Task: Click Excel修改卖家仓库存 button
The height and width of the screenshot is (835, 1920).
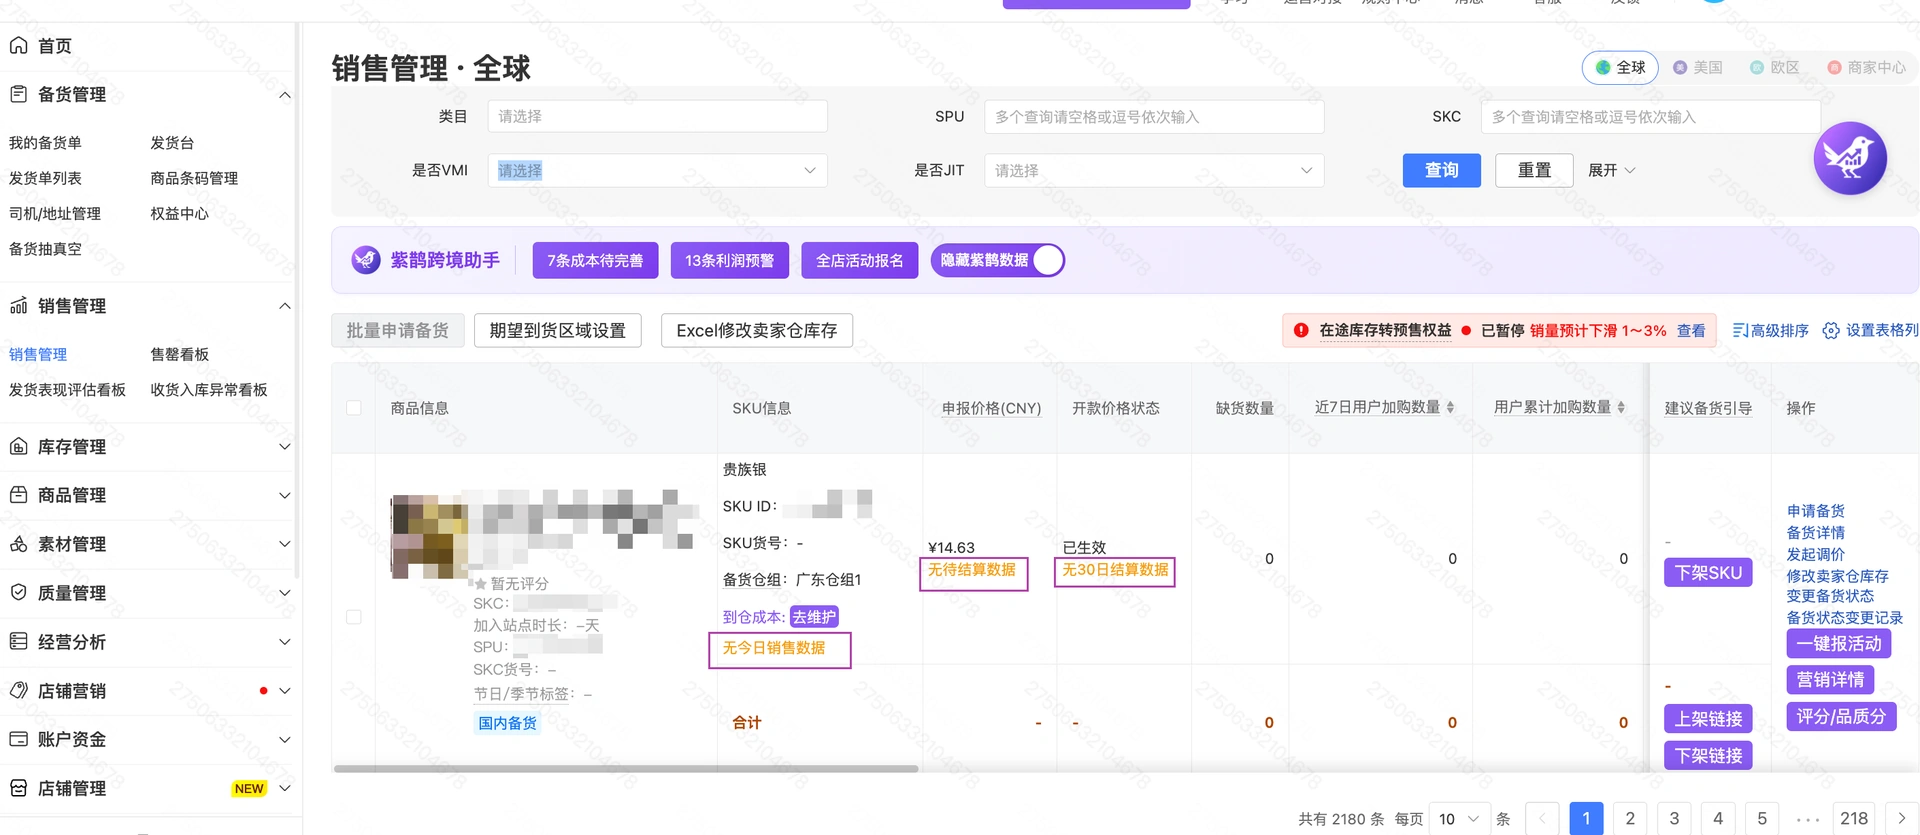Action: click(756, 330)
